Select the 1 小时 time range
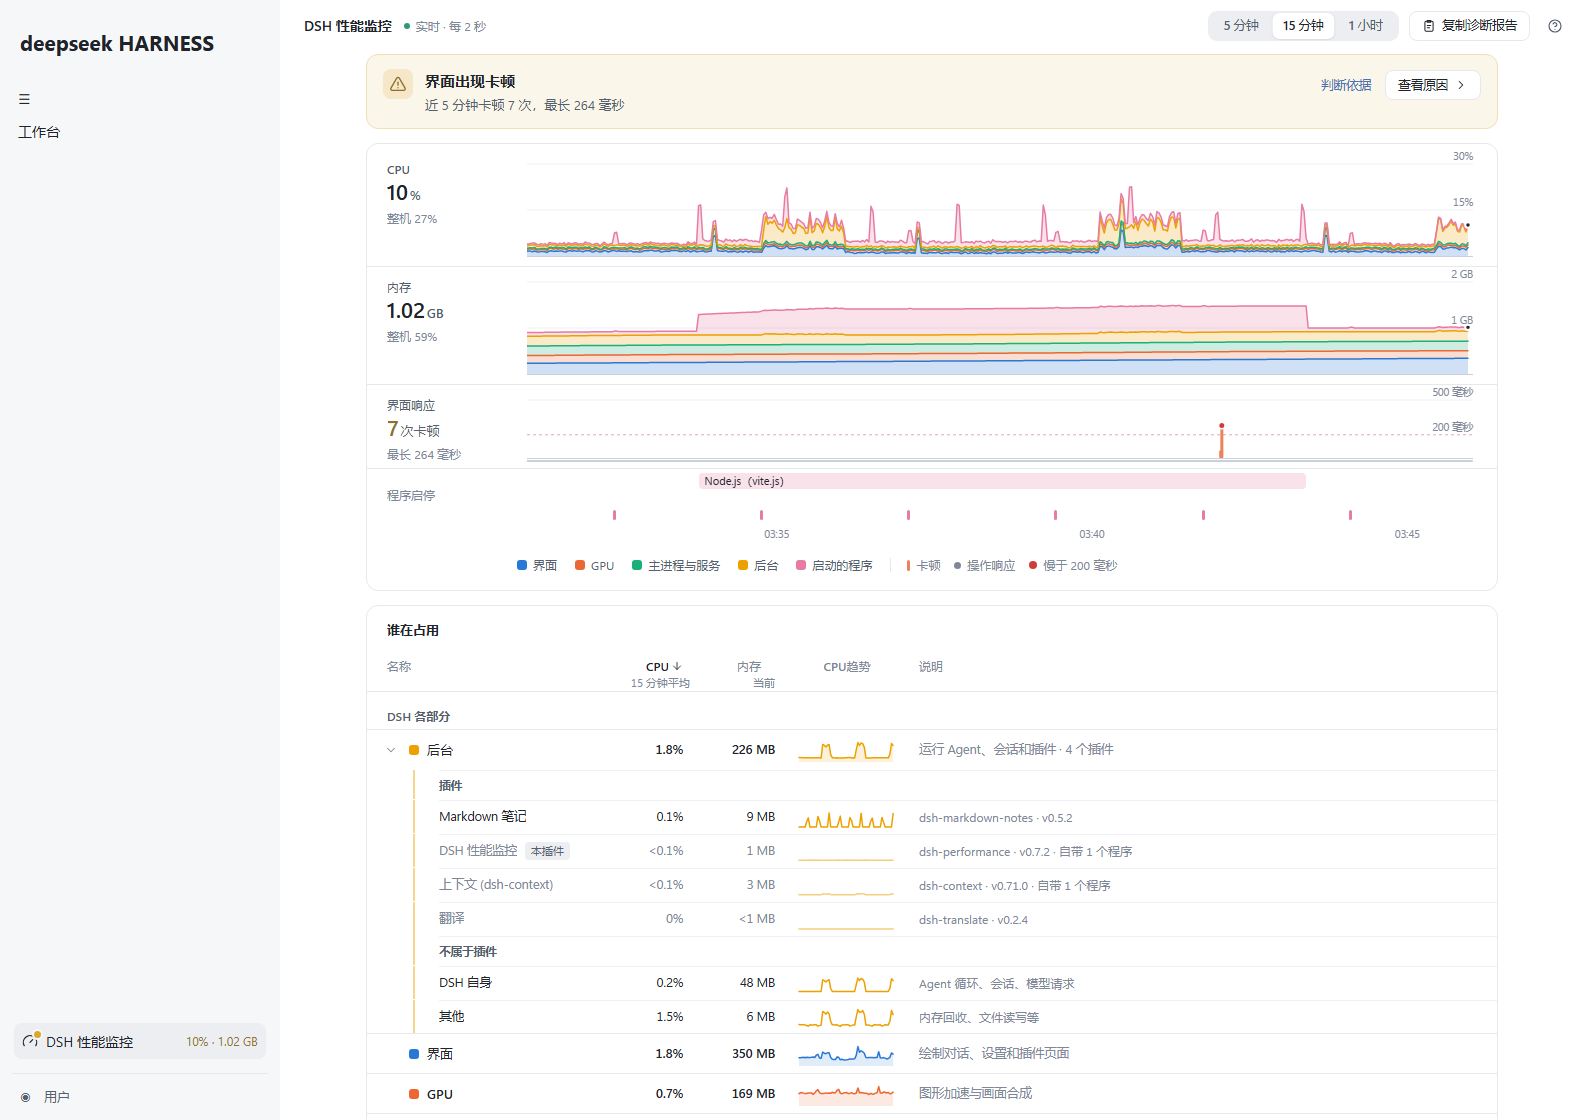1584x1120 pixels. 1365,26
